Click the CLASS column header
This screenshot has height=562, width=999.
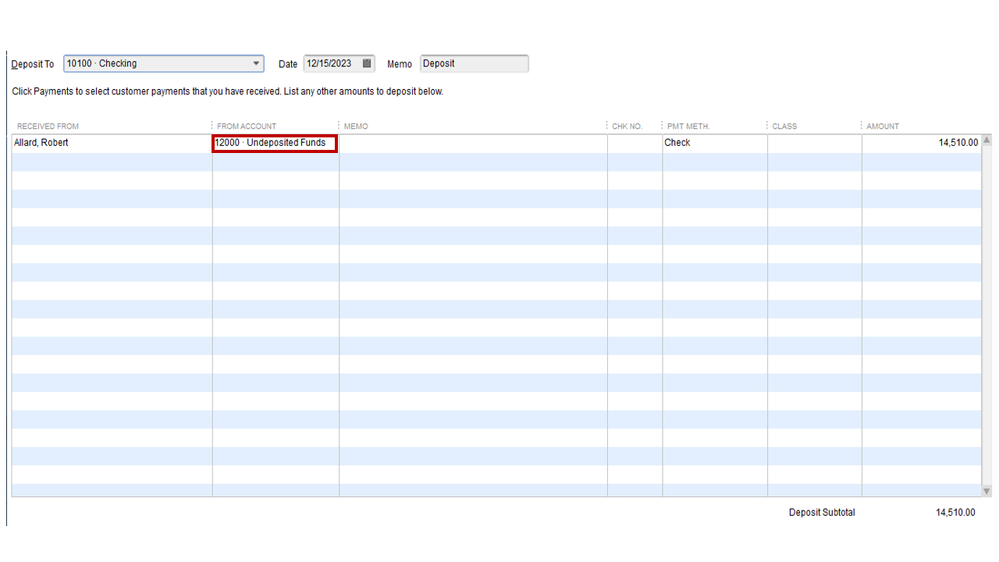point(784,126)
